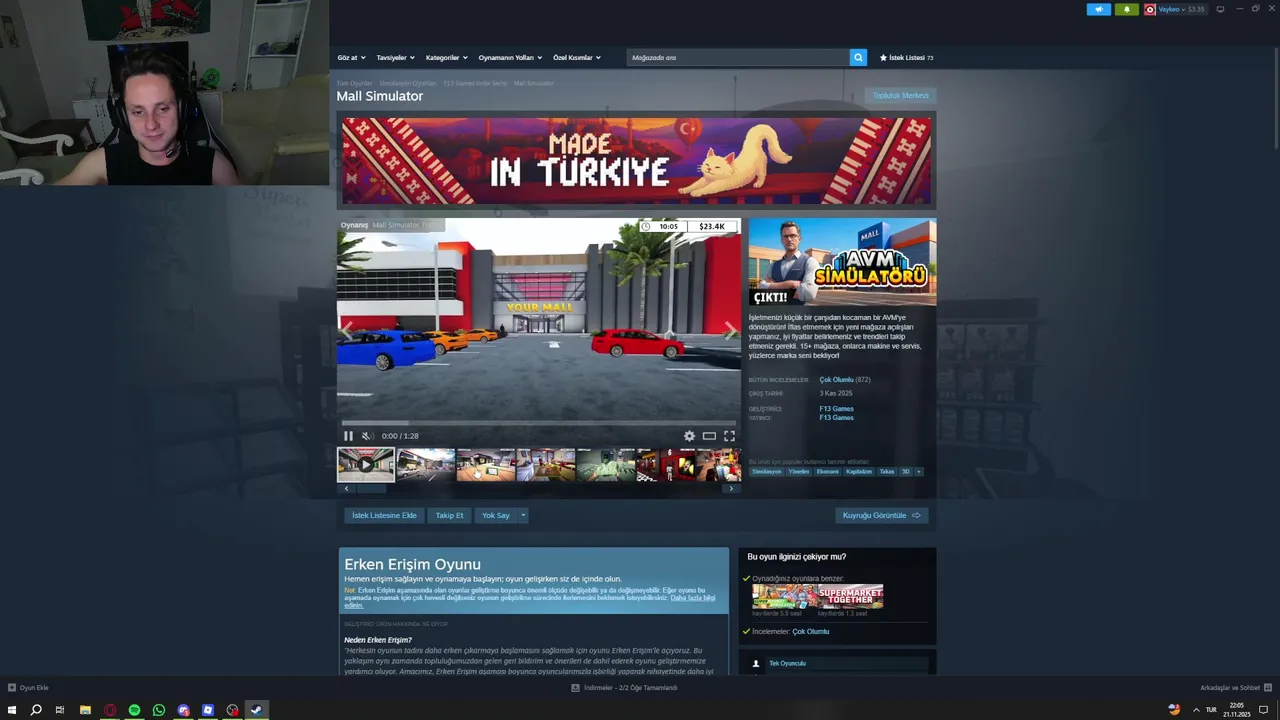Open the Tavsiyeler menu
Screen dimensions: 1280x720
[x=395, y=57]
